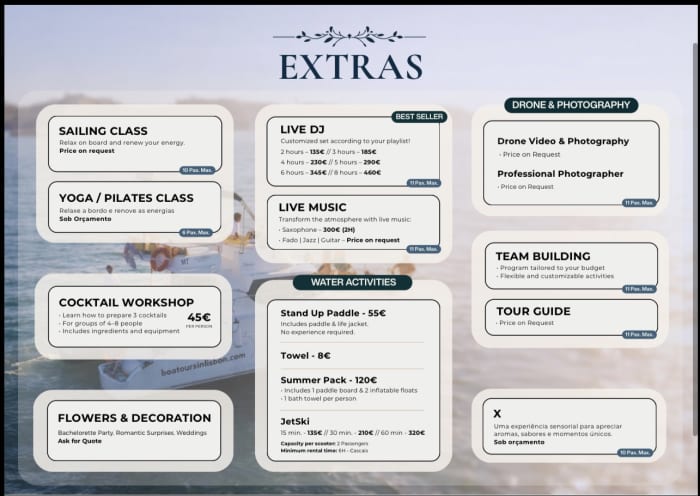Click the '4 hours – 230€' DJ price line

(x=330, y=162)
